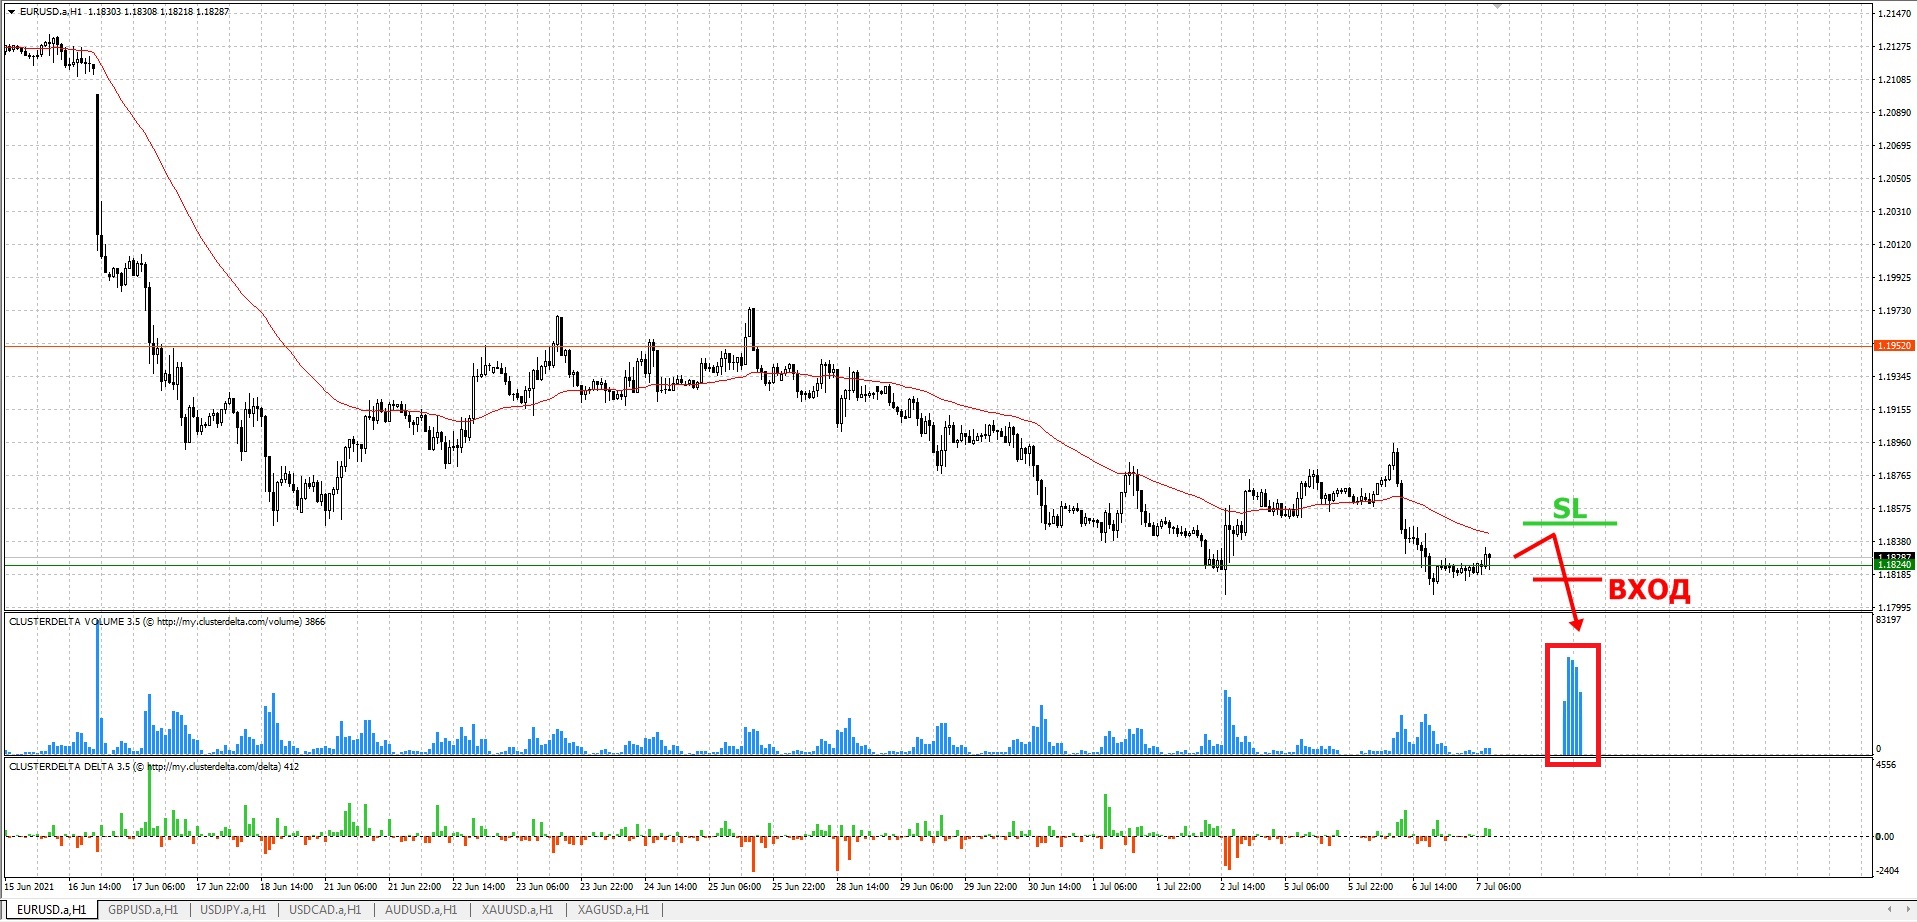The width and height of the screenshot is (1917, 922).
Task: Click the orange 1.19520 price level label
Action: point(1894,345)
